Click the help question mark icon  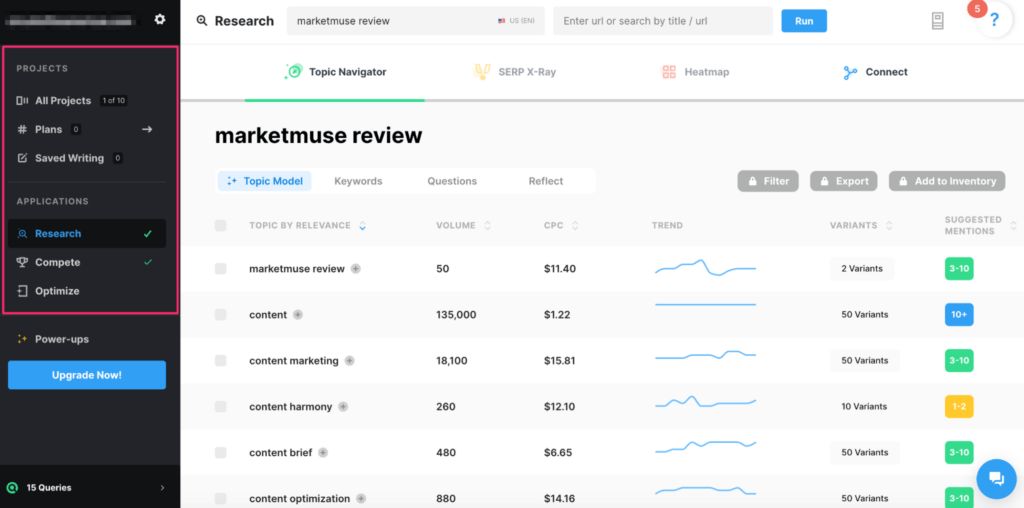(x=994, y=20)
